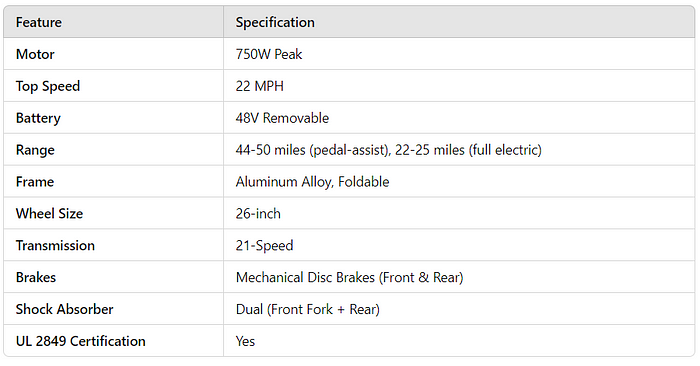Screen dimensions: 700x366
Task: Select the Motor row label
Action: tap(35, 54)
